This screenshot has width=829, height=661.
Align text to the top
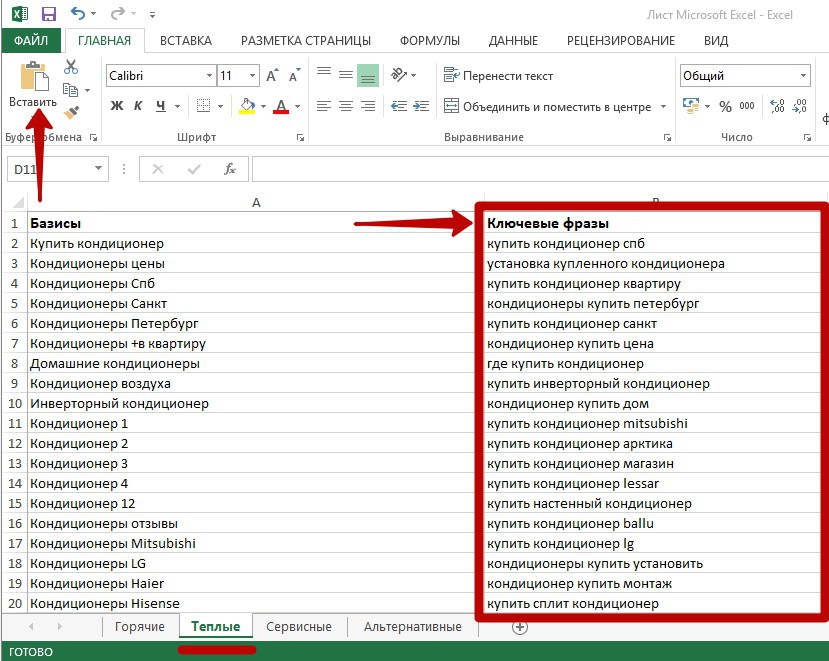[324, 74]
